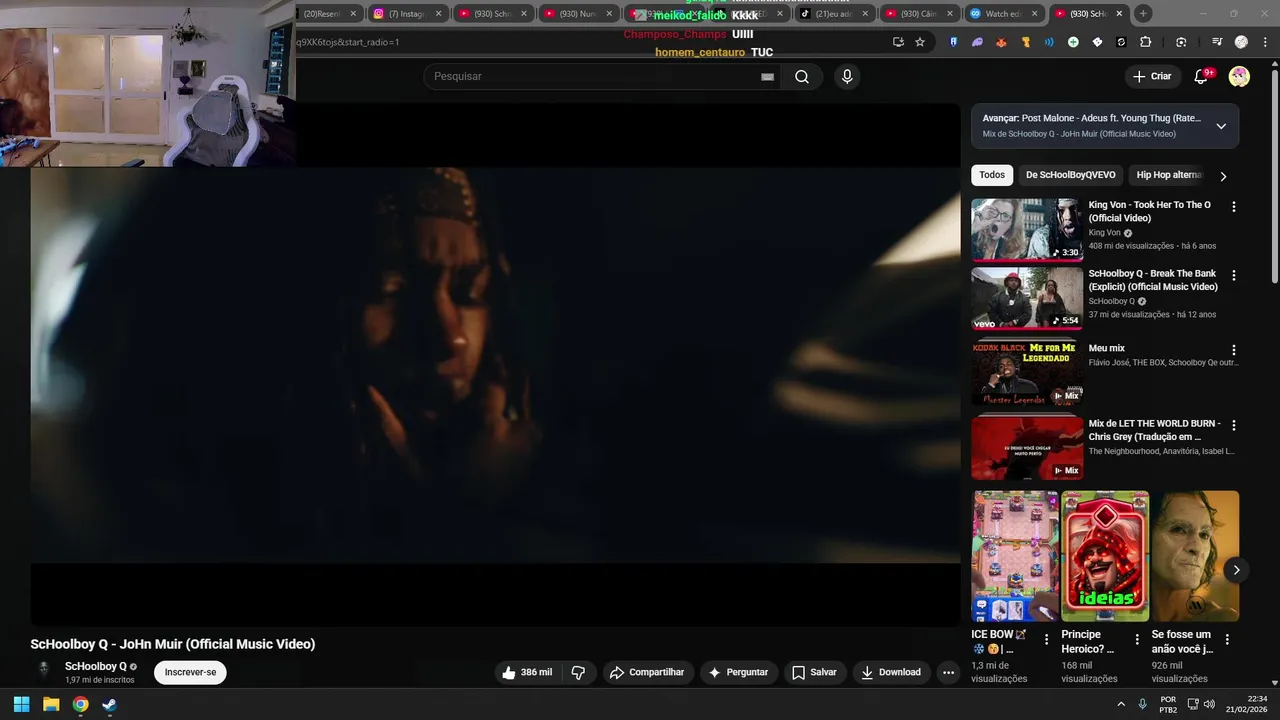Show next Shorts with arrow button
1280x720 pixels.
(x=1236, y=570)
